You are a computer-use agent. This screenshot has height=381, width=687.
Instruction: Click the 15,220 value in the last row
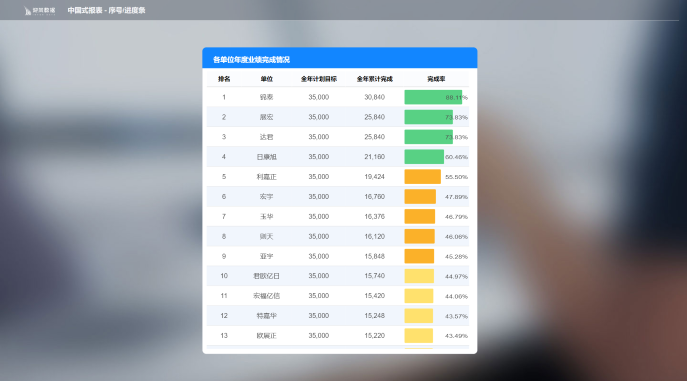coord(375,335)
